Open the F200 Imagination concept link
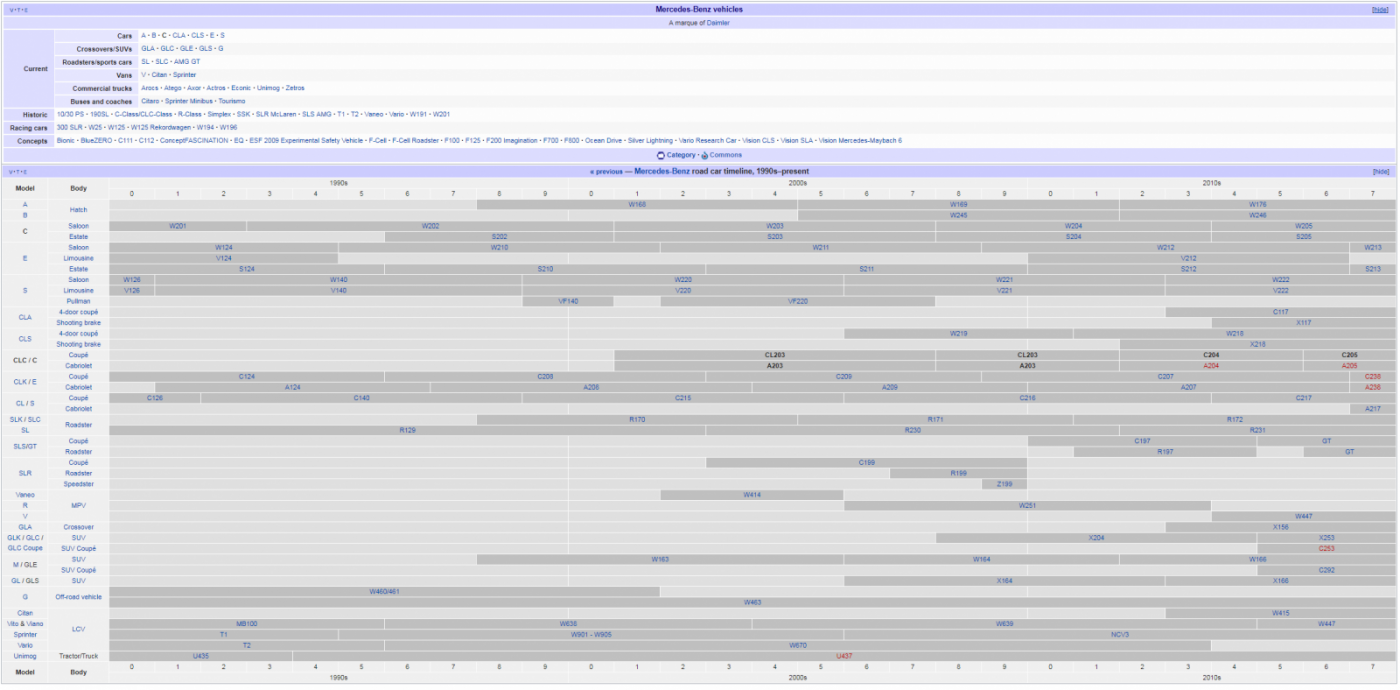Viewport: 1400px width, 690px height. pyautogui.click(x=512, y=140)
